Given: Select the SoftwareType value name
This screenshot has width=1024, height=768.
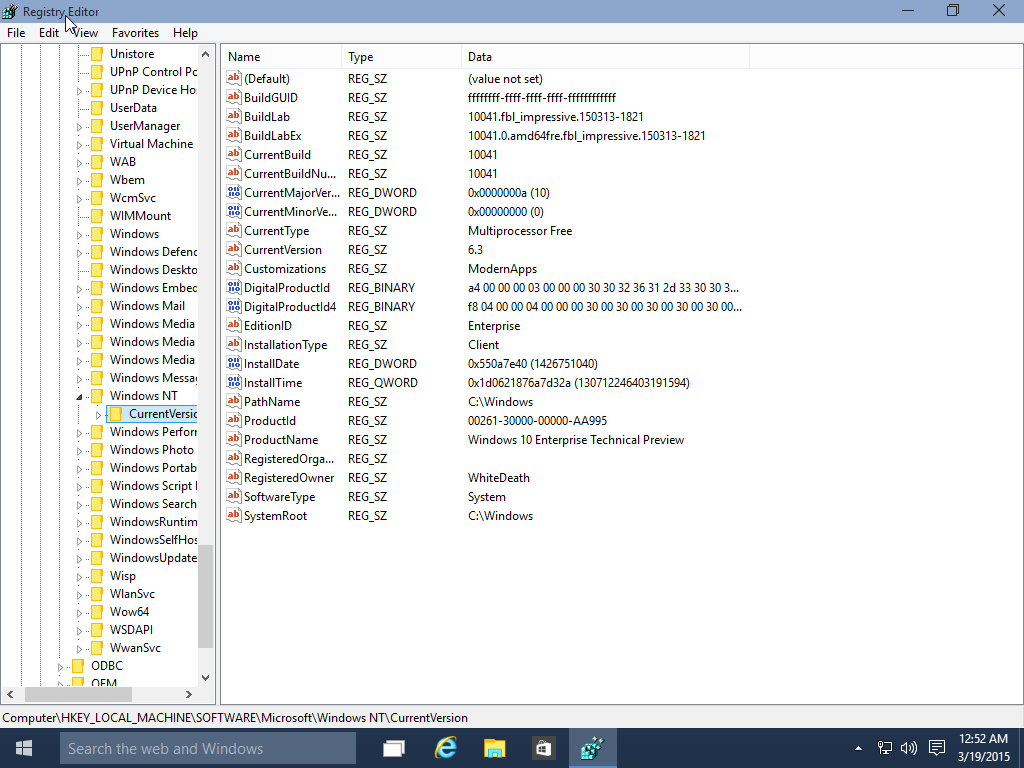Looking at the screenshot, I should [280, 497].
